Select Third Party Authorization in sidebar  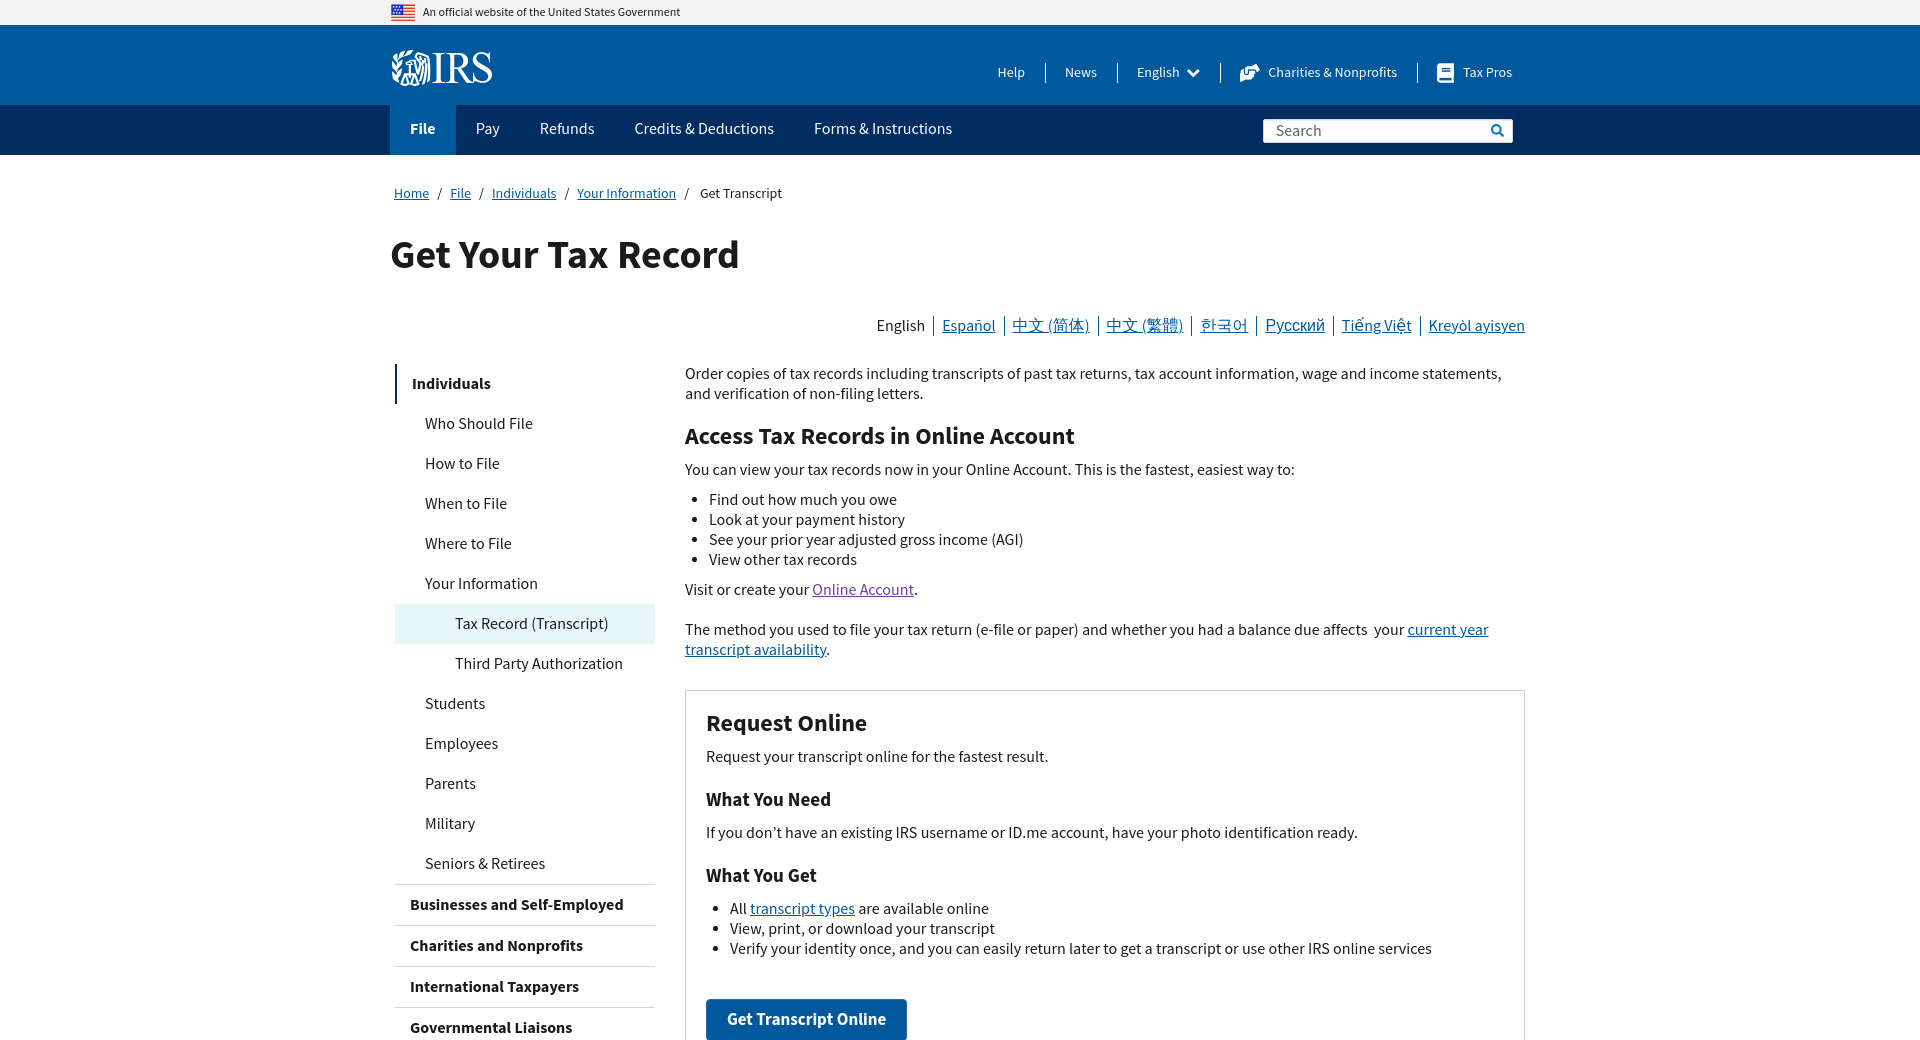tap(538, 664)
